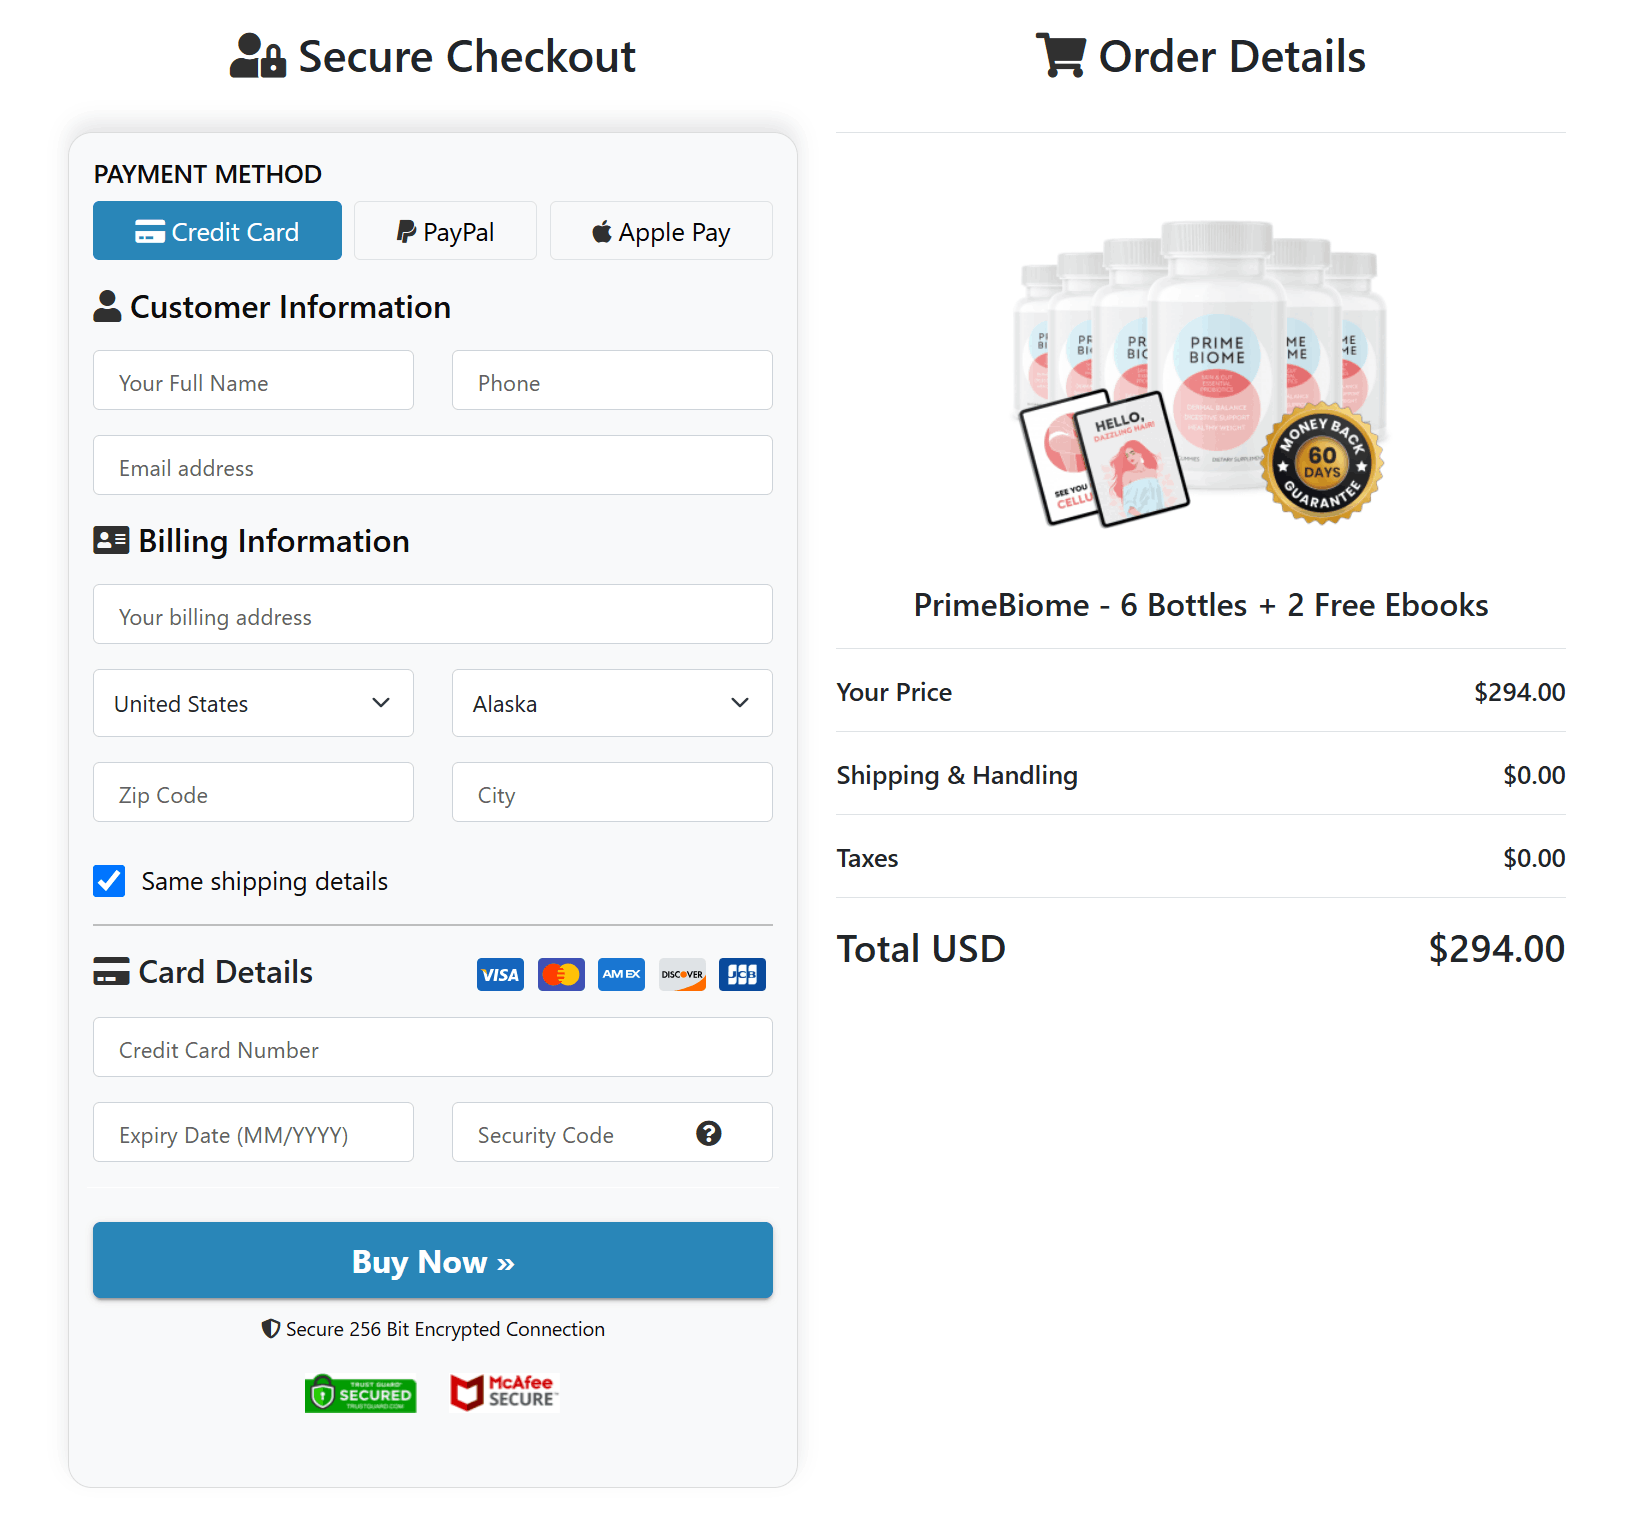The height and width of the screenshot is (1522, 1634).
Task: Click the Visa card icon
Action: 500,974
